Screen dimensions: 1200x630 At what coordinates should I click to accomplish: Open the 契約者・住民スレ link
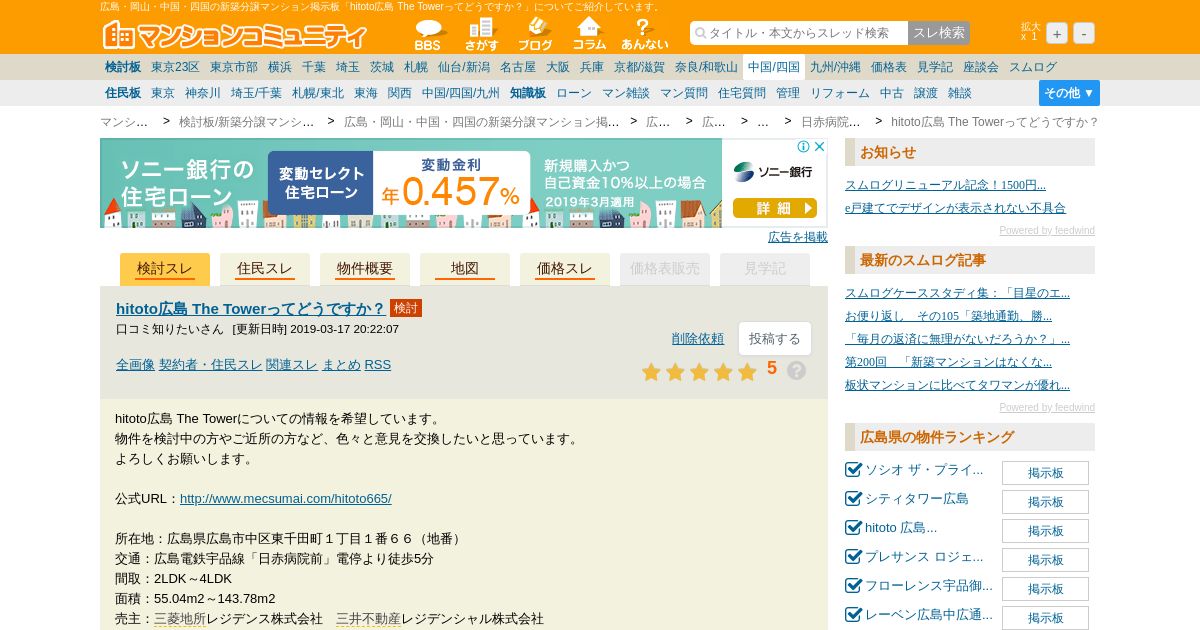(210, 364)
